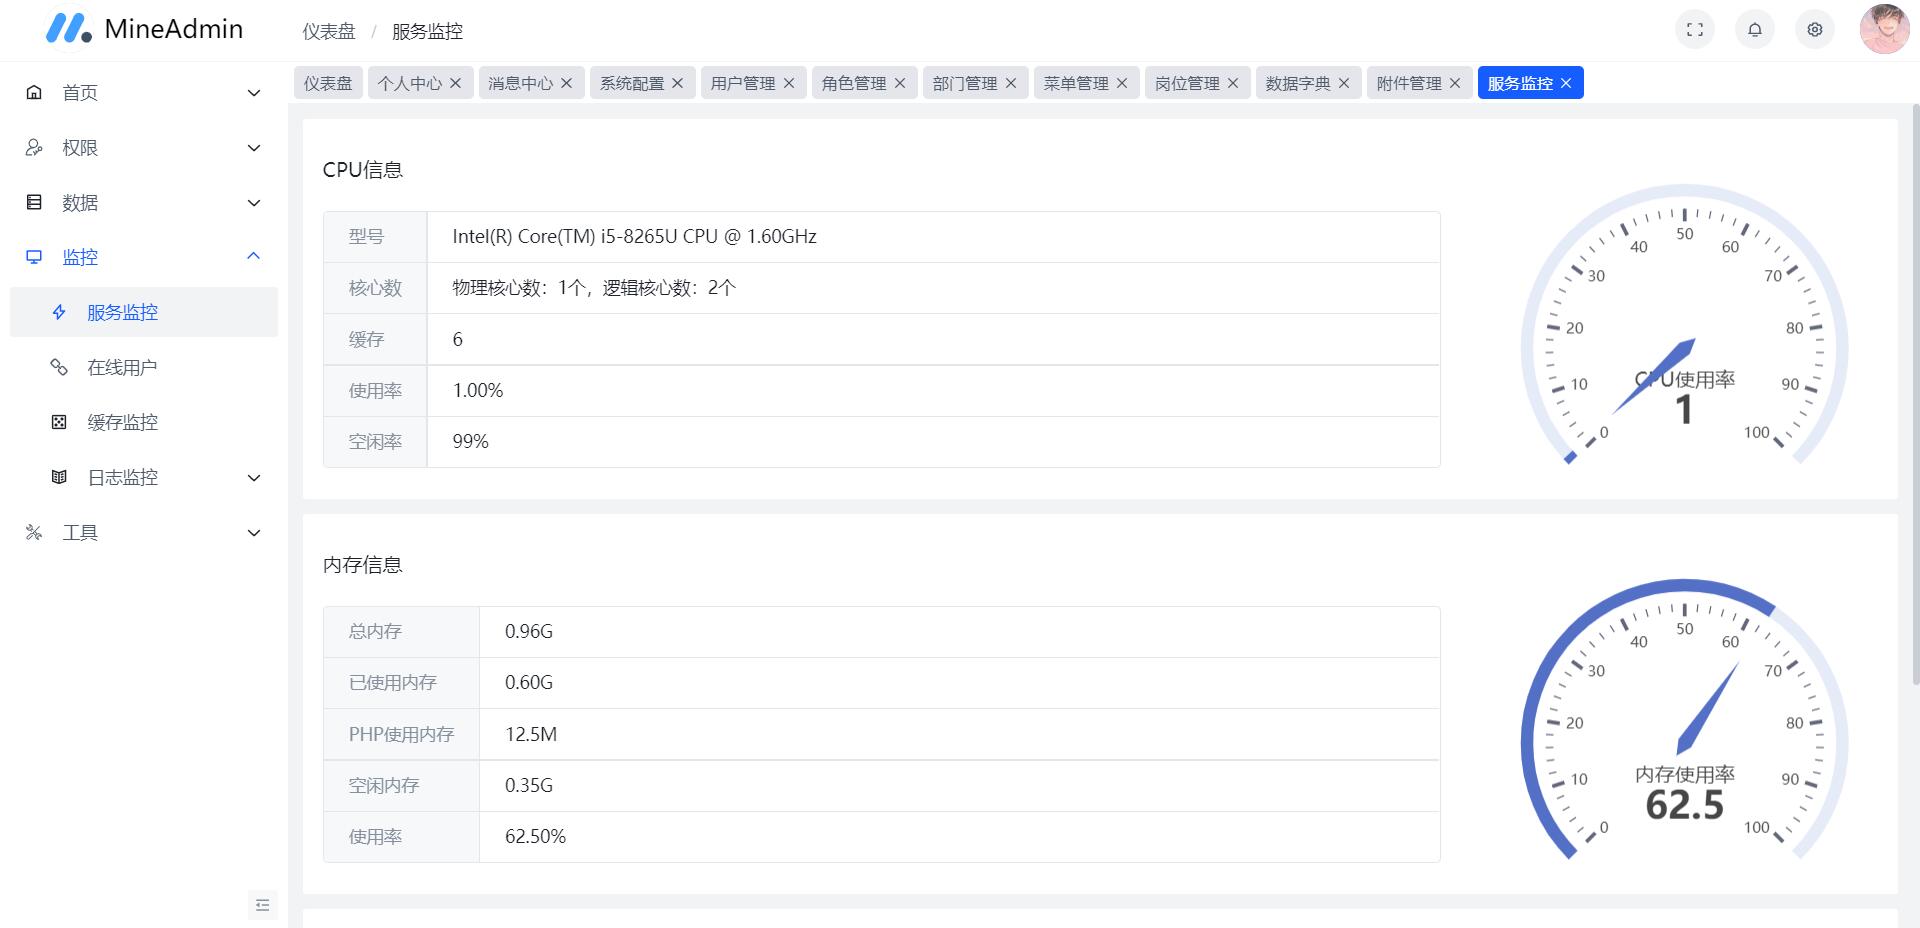Expand the 首页 menu chevron
Image resolution: width=1920 pixels, height=928 pixels.
254,93
